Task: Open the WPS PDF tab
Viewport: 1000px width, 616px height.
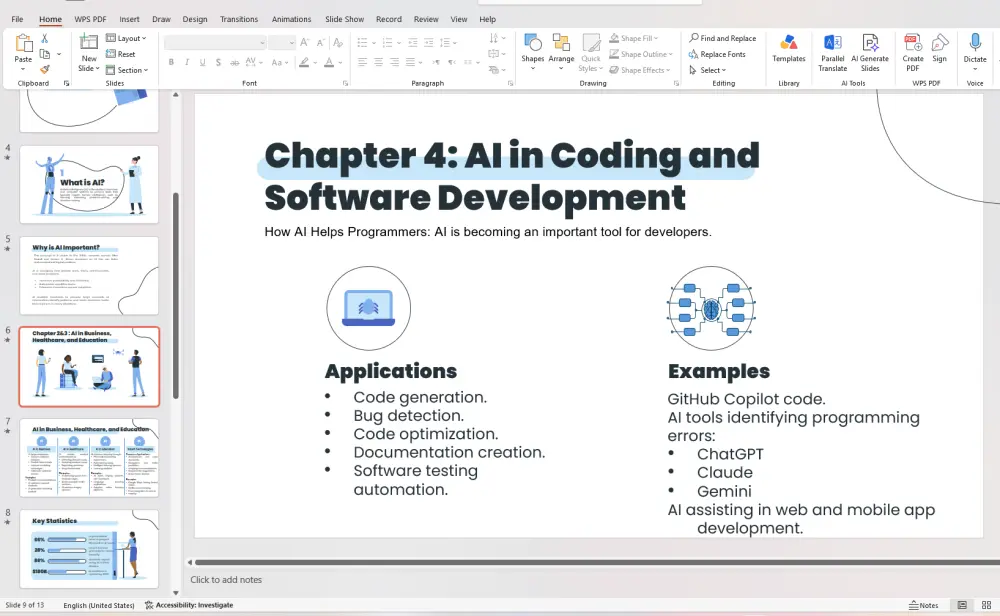Action: pyautogui.click(x=91, y=19)
